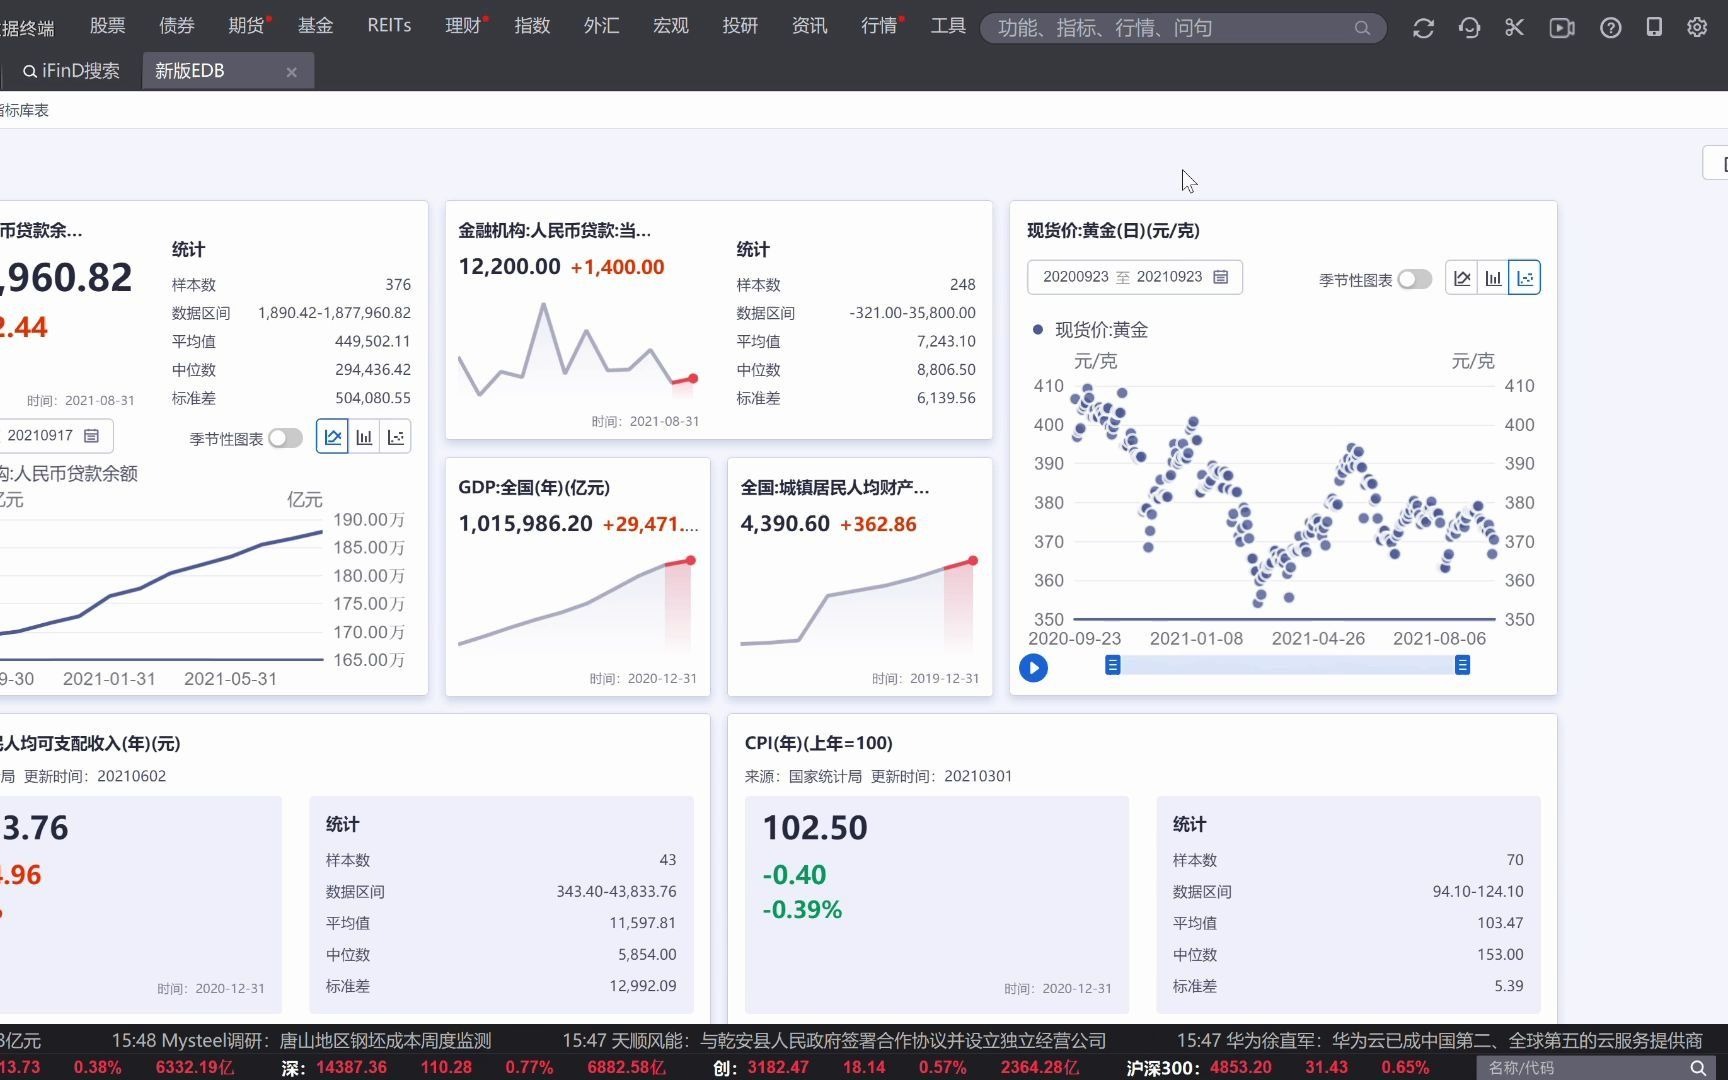Select bar chart icon in loan balance card

coord(365,437)
